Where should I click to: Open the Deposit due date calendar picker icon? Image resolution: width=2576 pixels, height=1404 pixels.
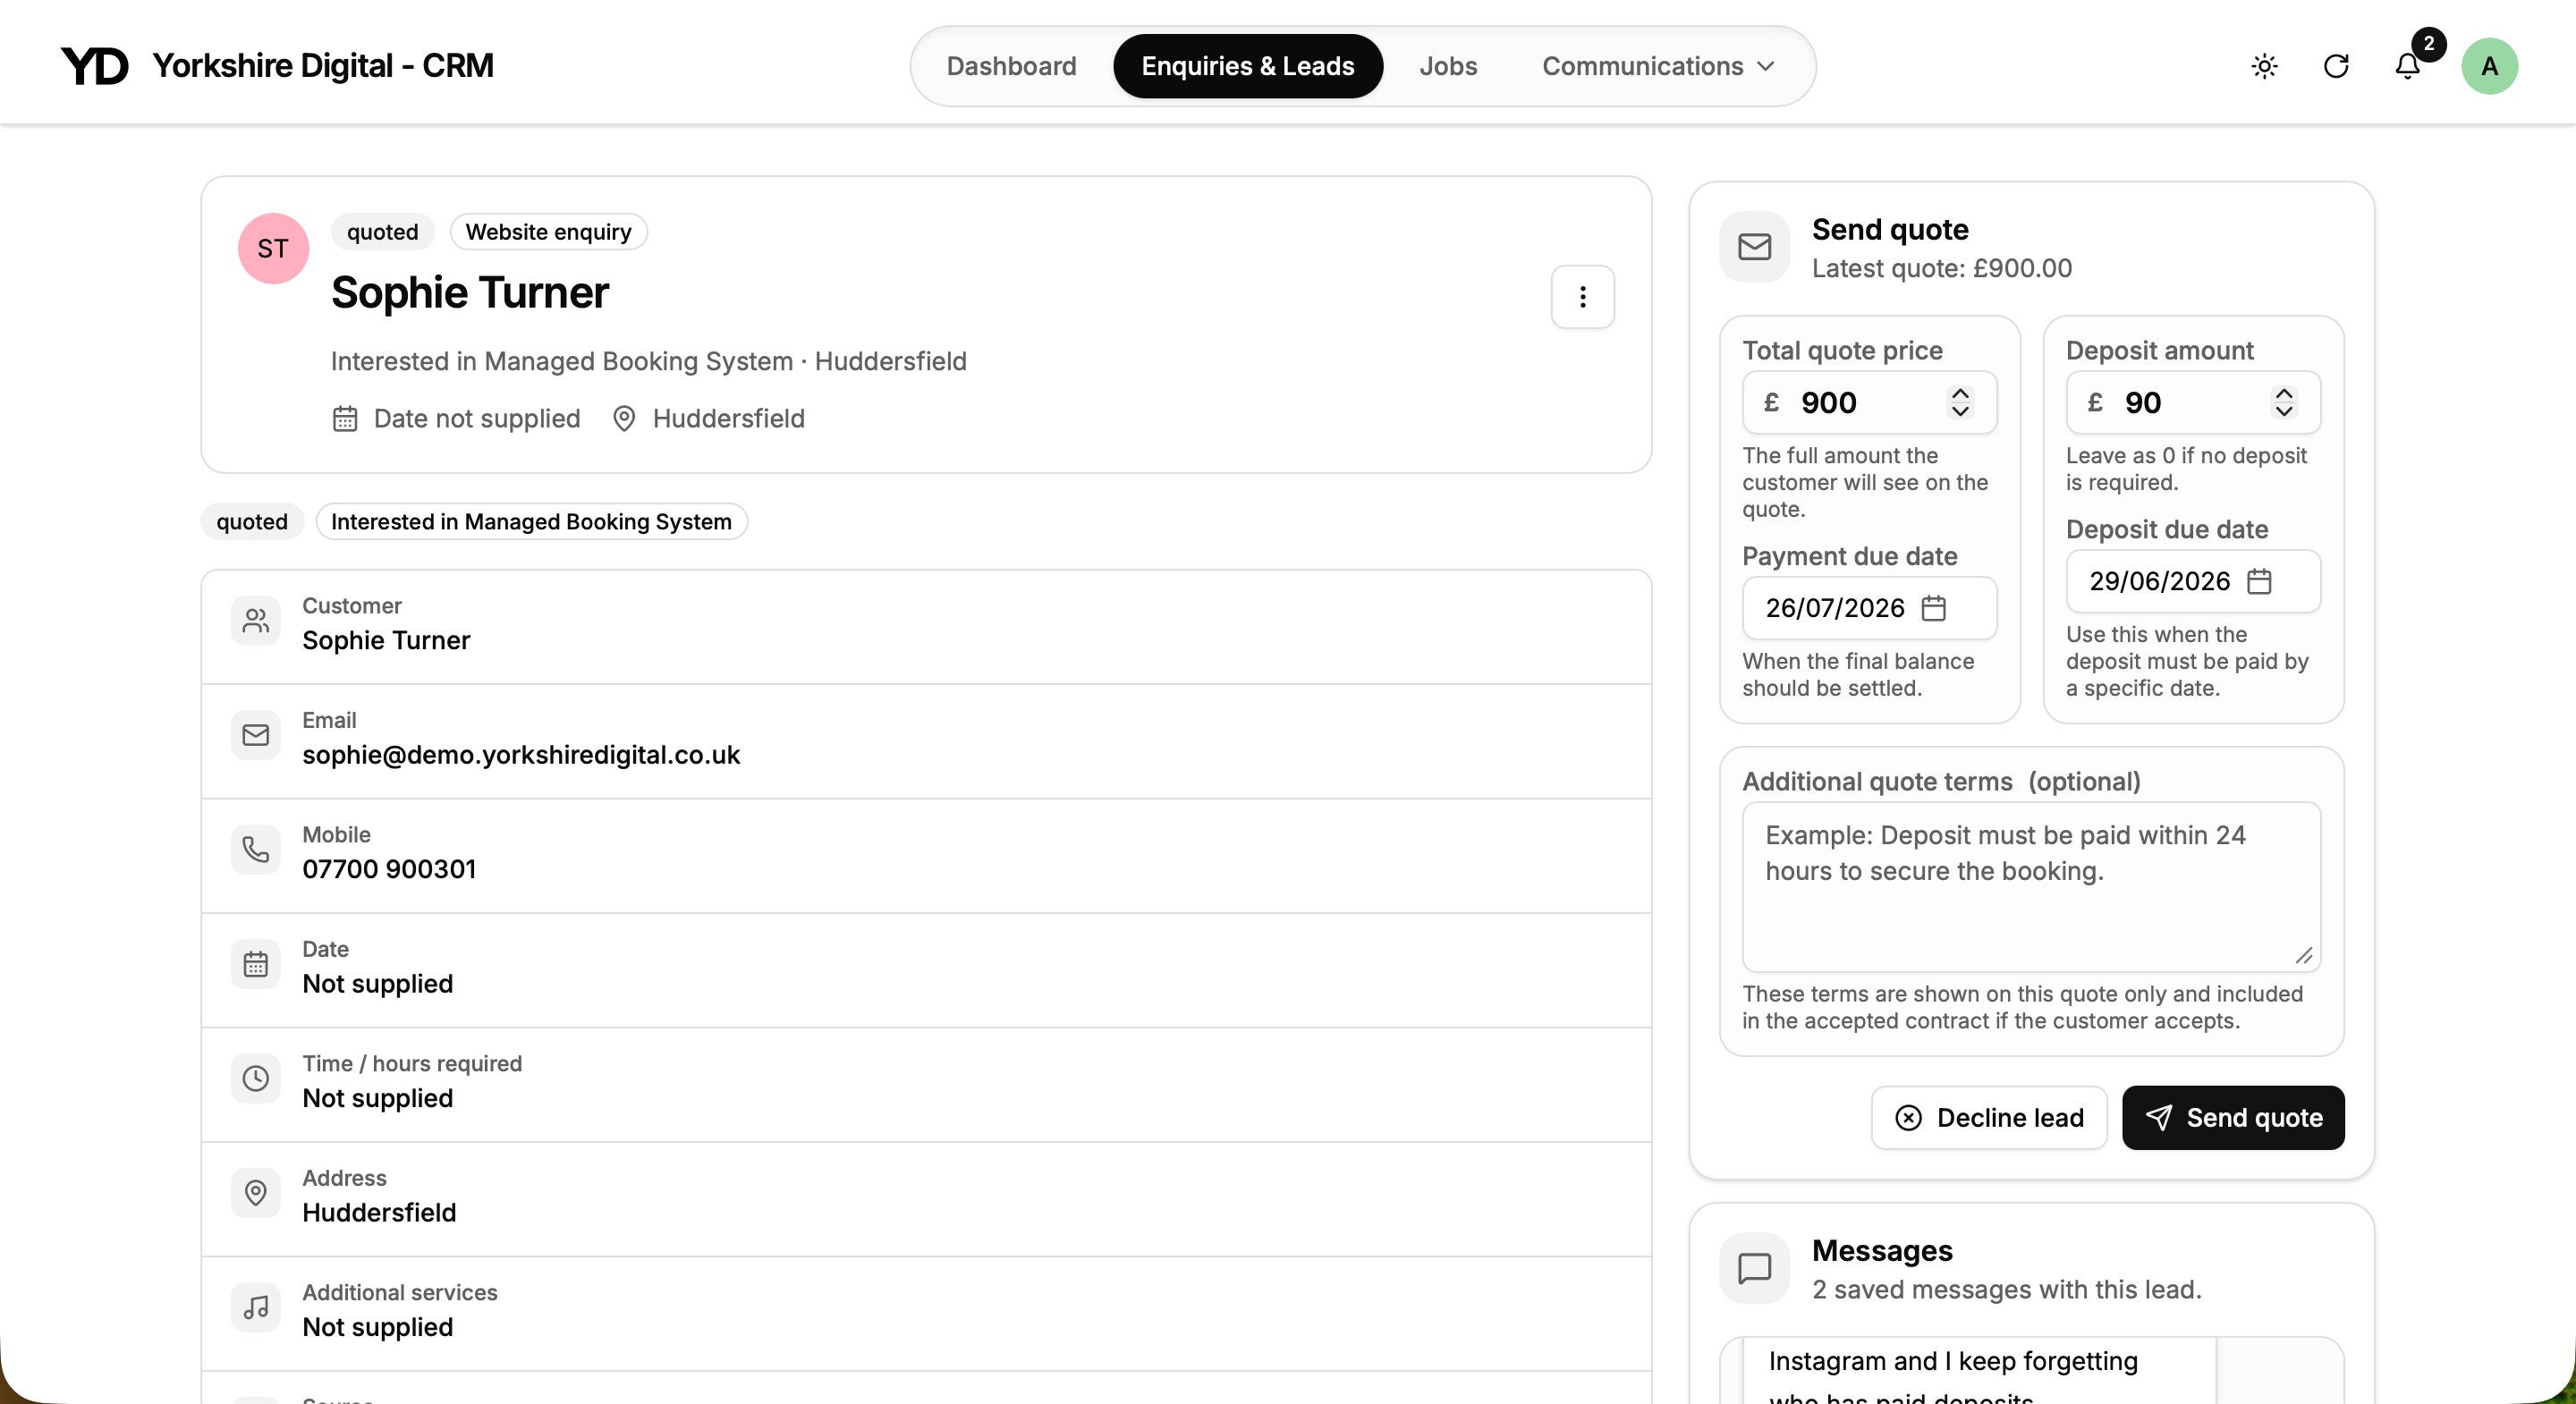point(2259,581)
